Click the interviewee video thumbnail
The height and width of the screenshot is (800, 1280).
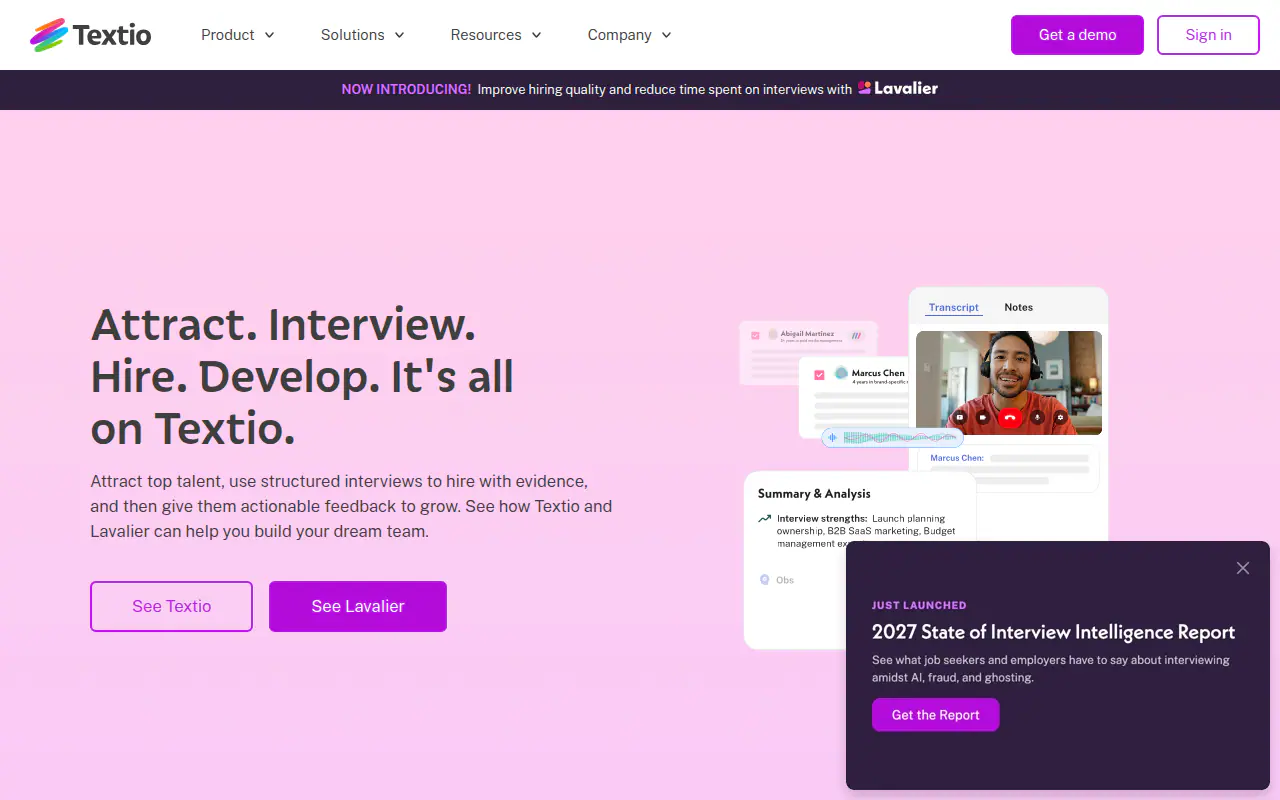coord(1009,383)
